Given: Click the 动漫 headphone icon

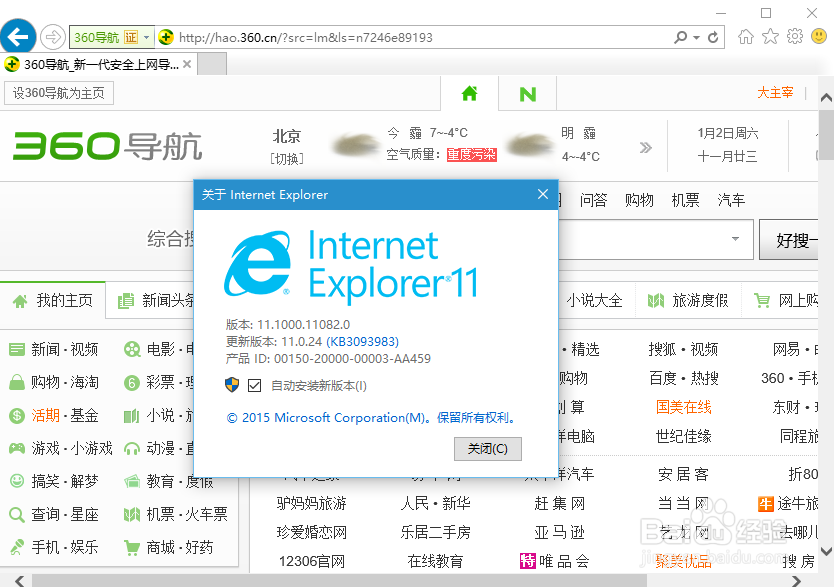Looking at the screenshot, I should tap(132, 448).
